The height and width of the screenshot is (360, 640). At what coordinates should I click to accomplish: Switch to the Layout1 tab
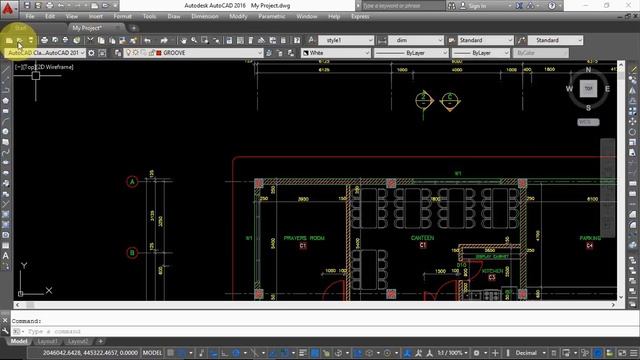coord(47,341)
